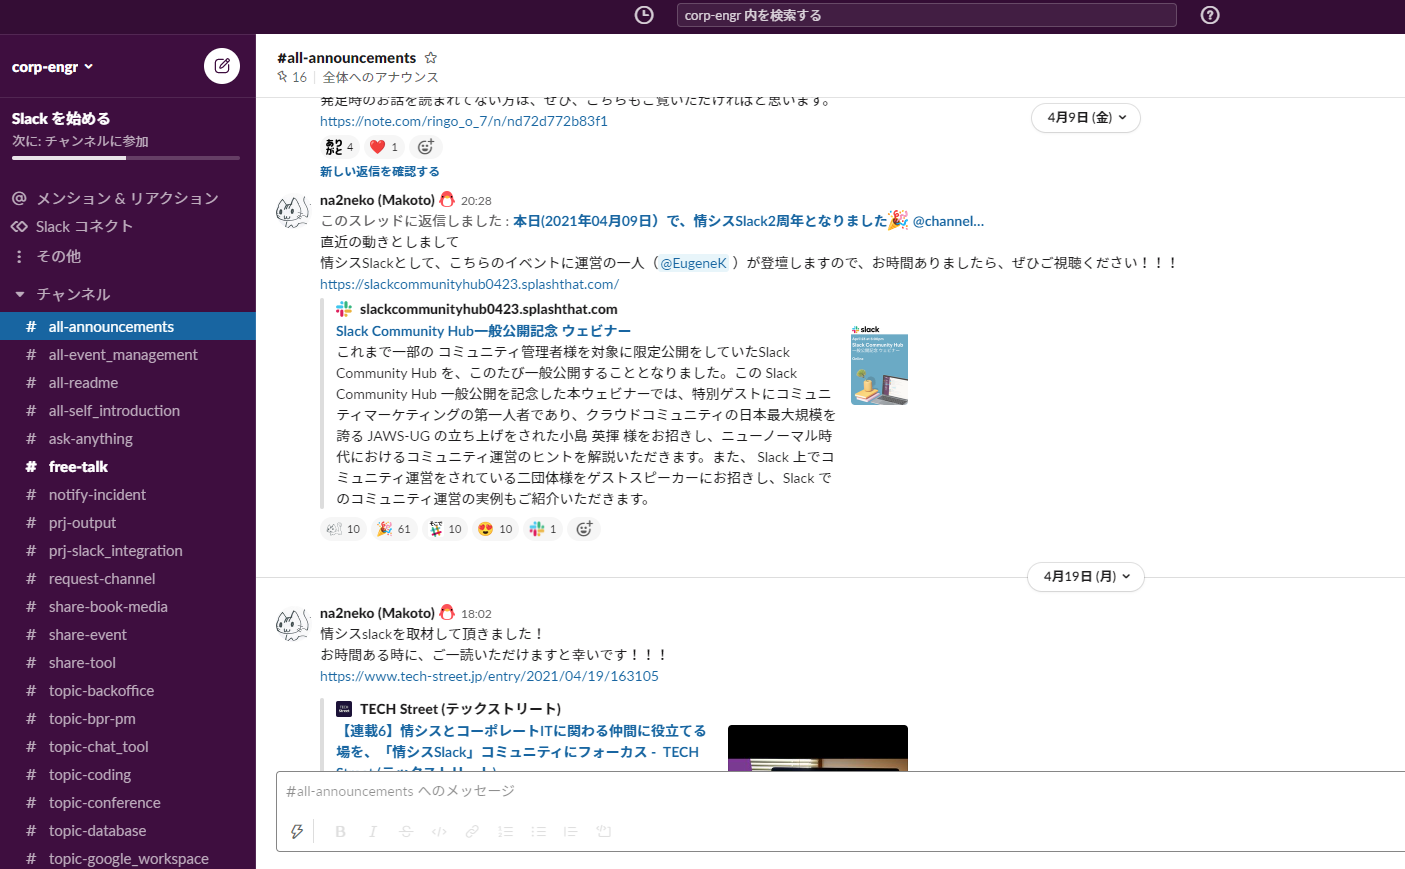Star the #all-announcements channel

tap(431, 58)
